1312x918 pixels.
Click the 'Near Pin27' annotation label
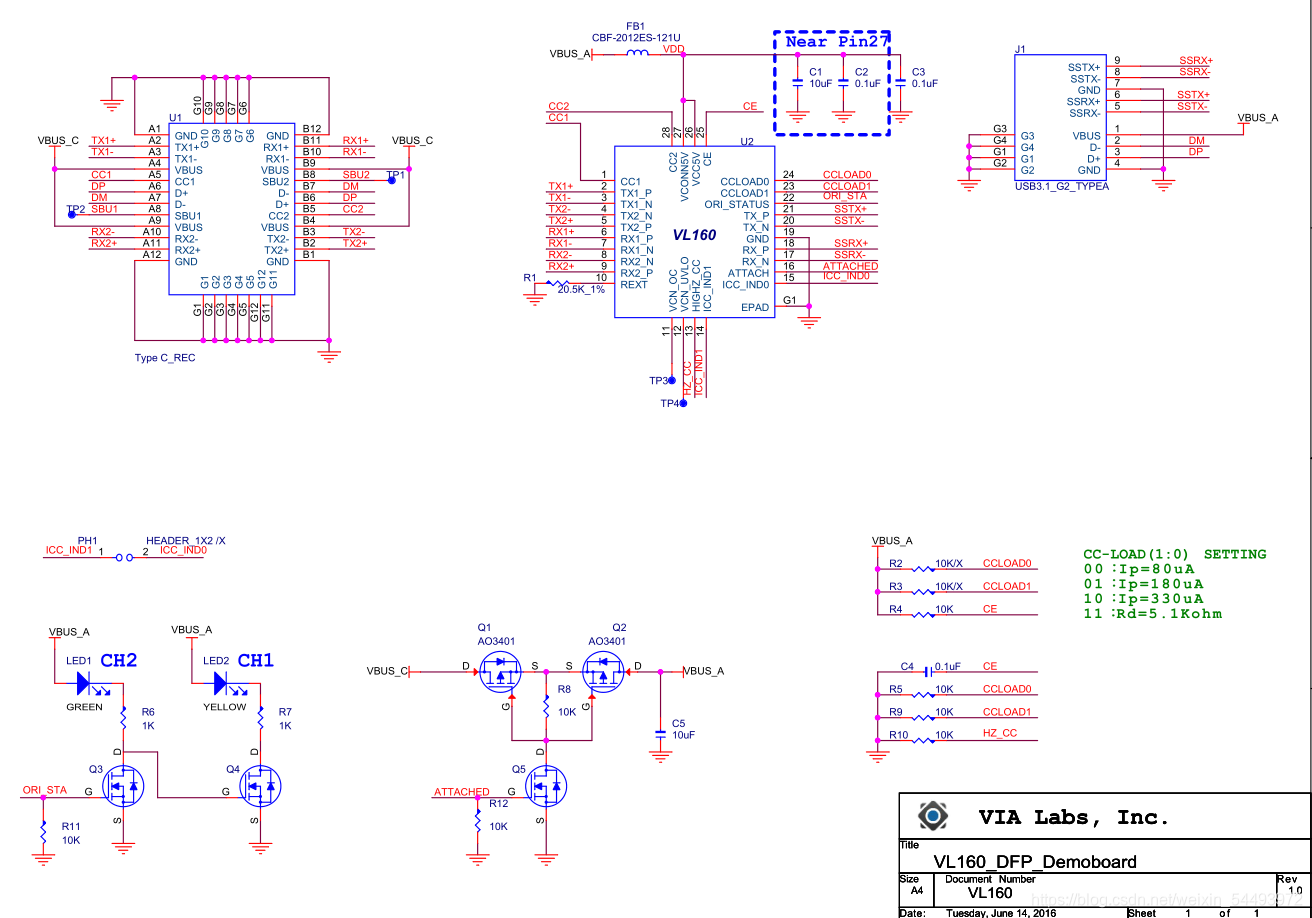pyautogui.click(x=837, y=42)
